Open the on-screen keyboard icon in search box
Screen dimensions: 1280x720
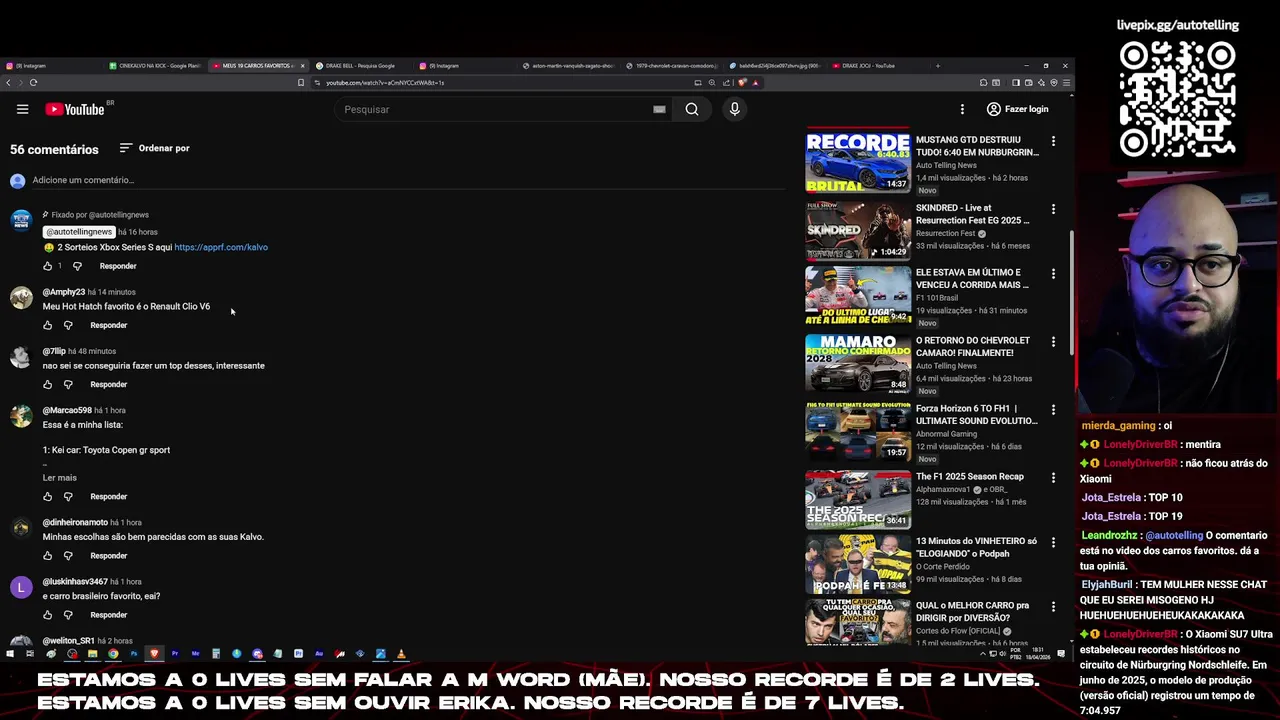[x=659, y=109]
